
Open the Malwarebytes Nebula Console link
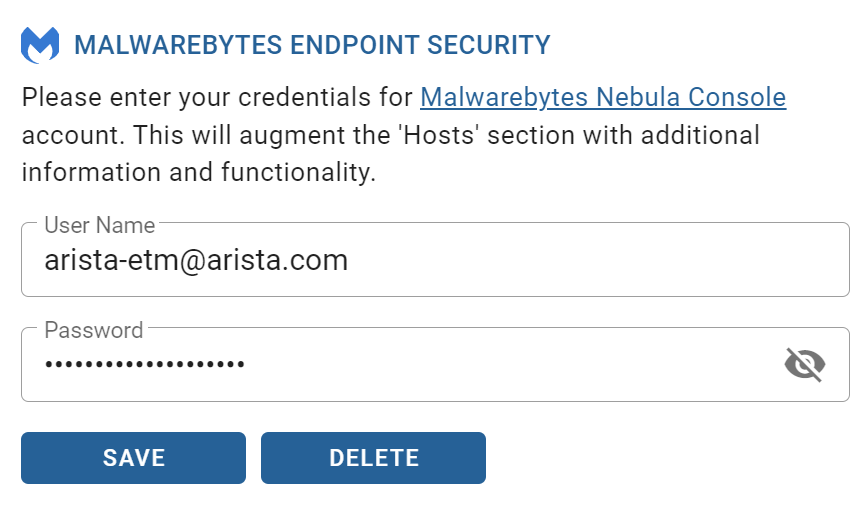click(x=603, y=97)
